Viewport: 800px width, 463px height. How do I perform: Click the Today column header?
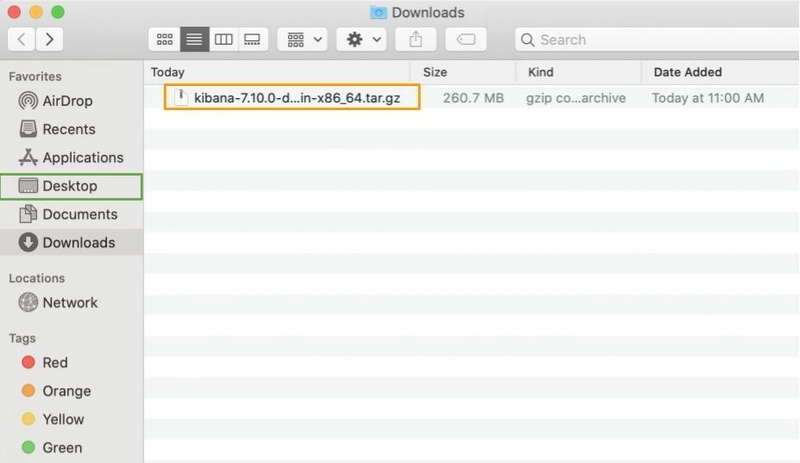[277, 72]
